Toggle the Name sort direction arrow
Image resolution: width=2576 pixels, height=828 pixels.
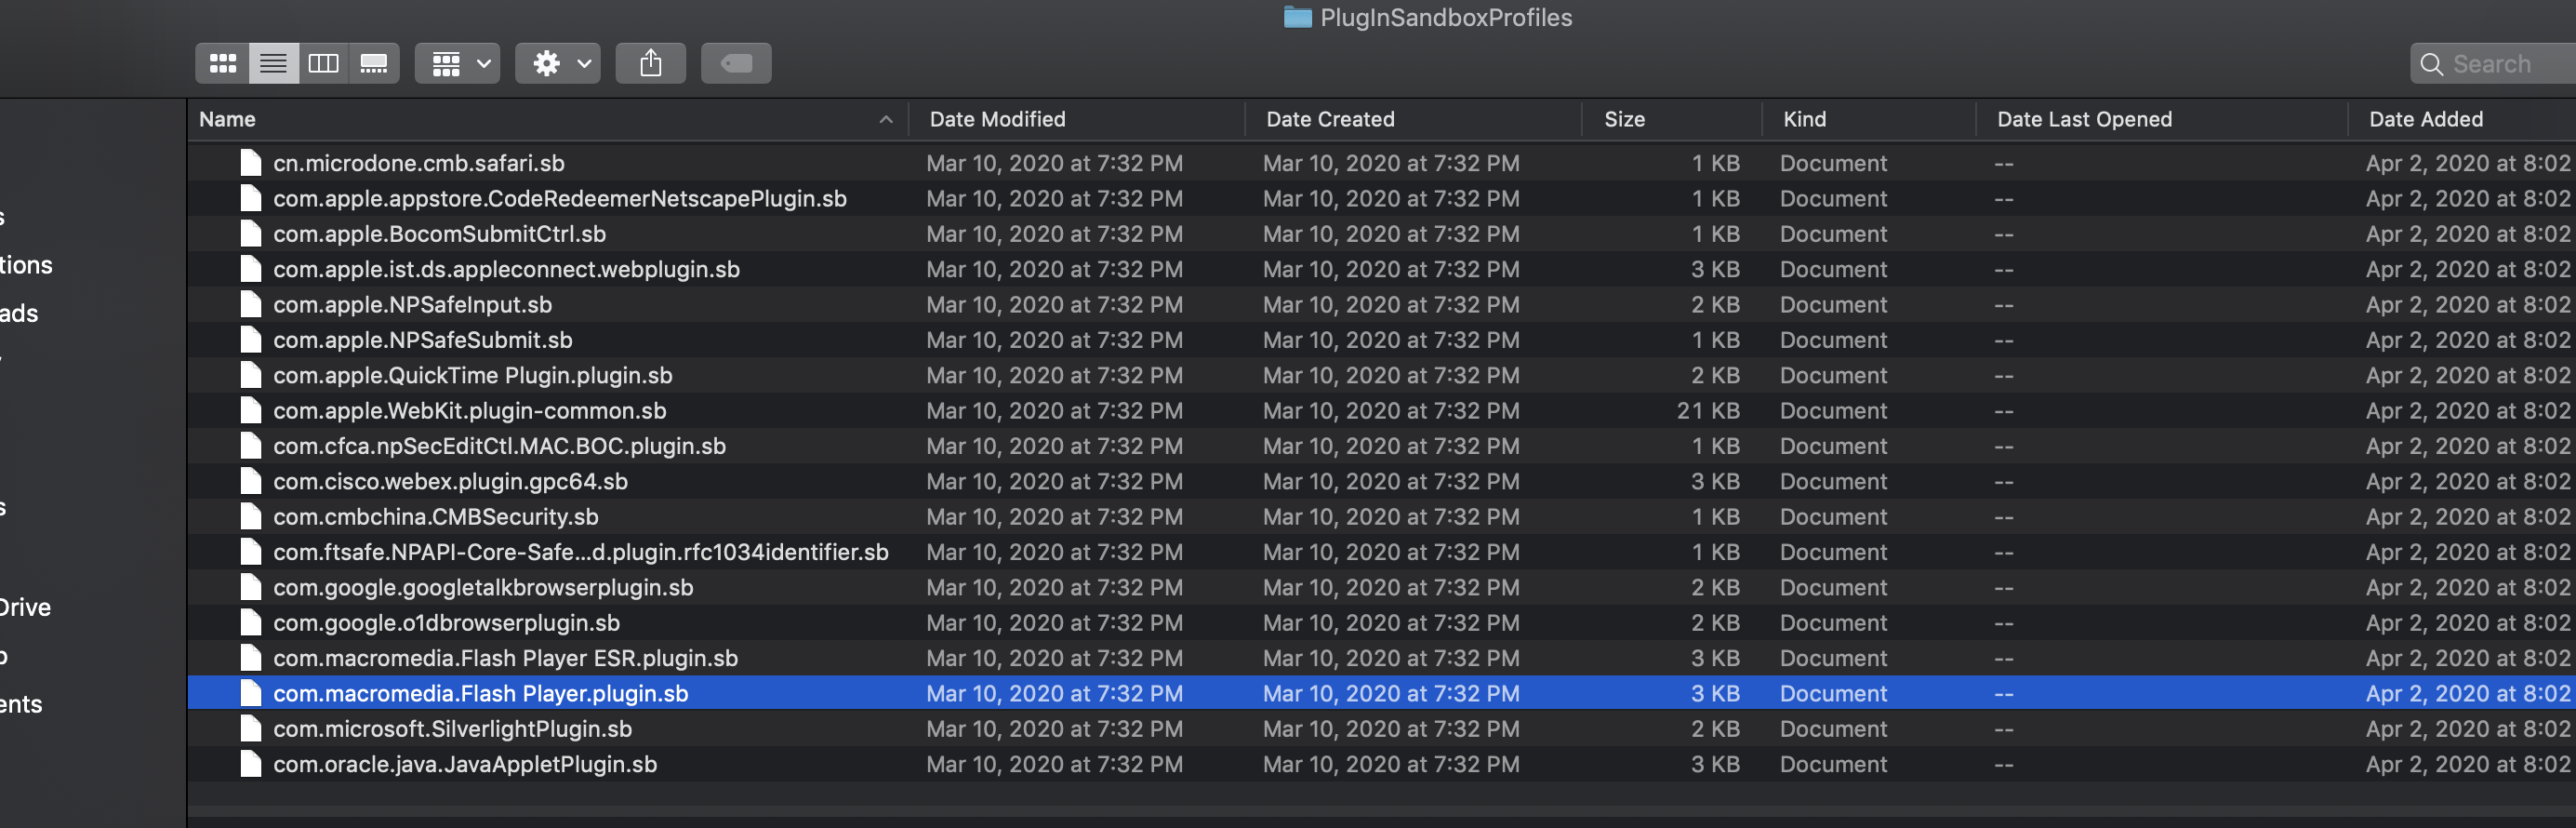pos(885,119)
